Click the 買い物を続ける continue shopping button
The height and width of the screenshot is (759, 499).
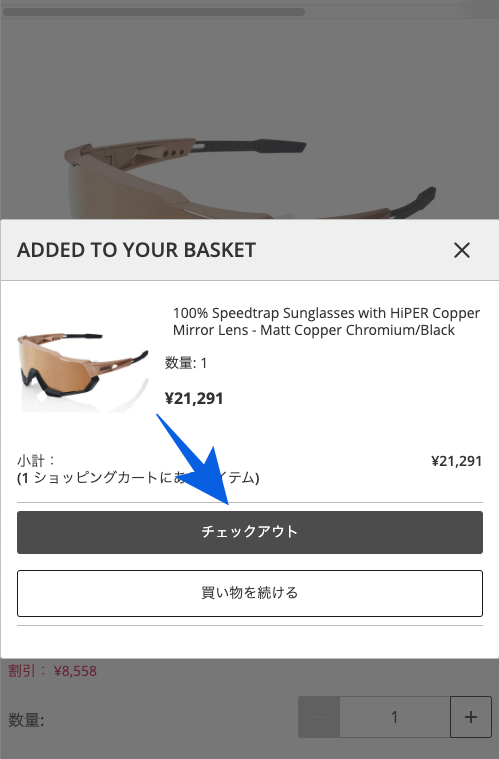[x=250, y=593]
